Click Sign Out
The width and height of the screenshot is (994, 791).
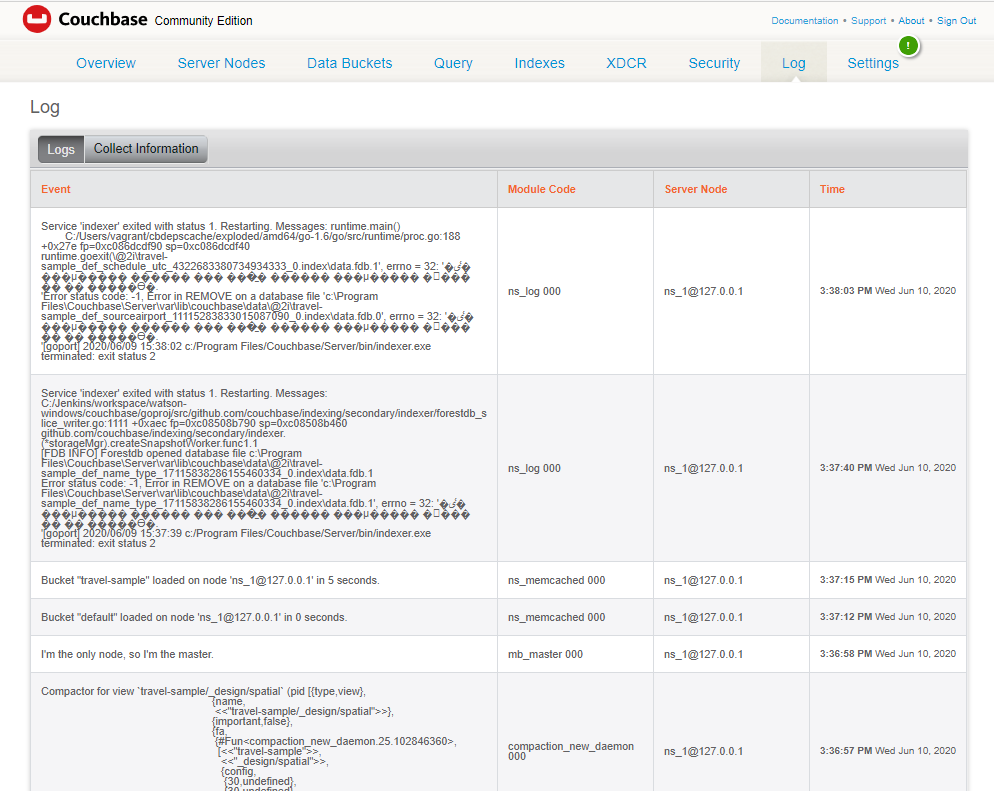[957, 21]
